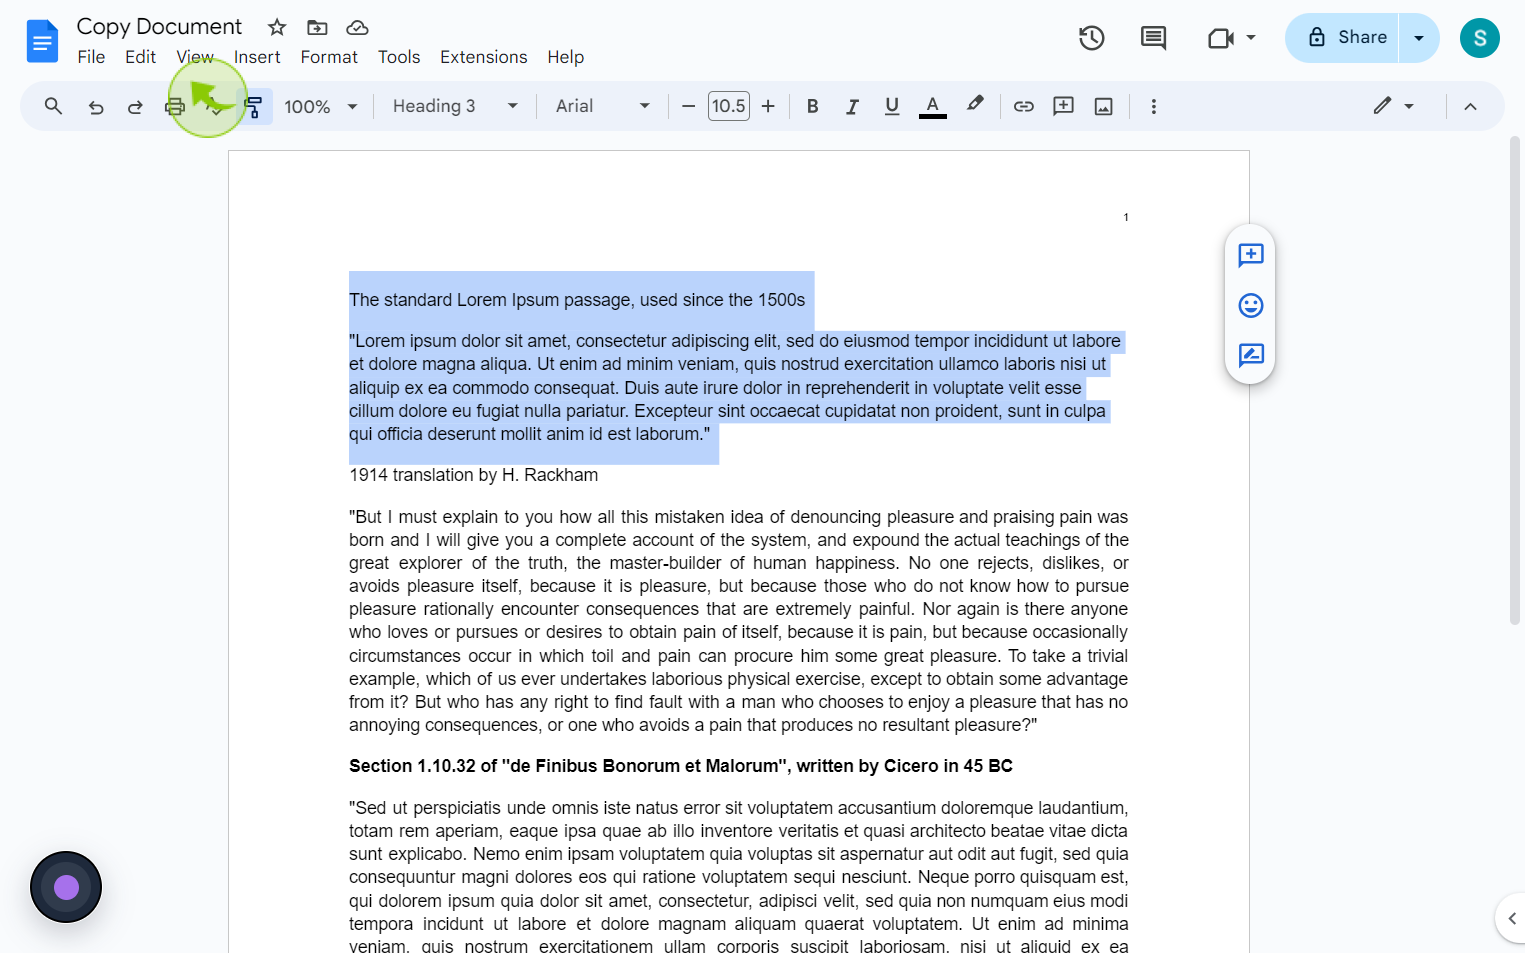Insert a link

coord(1024,106)
